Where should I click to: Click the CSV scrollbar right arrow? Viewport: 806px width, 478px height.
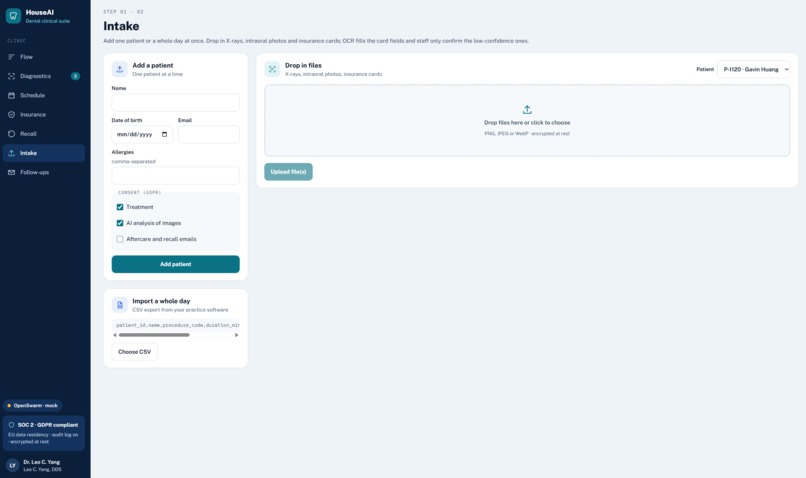pos(236,335)
